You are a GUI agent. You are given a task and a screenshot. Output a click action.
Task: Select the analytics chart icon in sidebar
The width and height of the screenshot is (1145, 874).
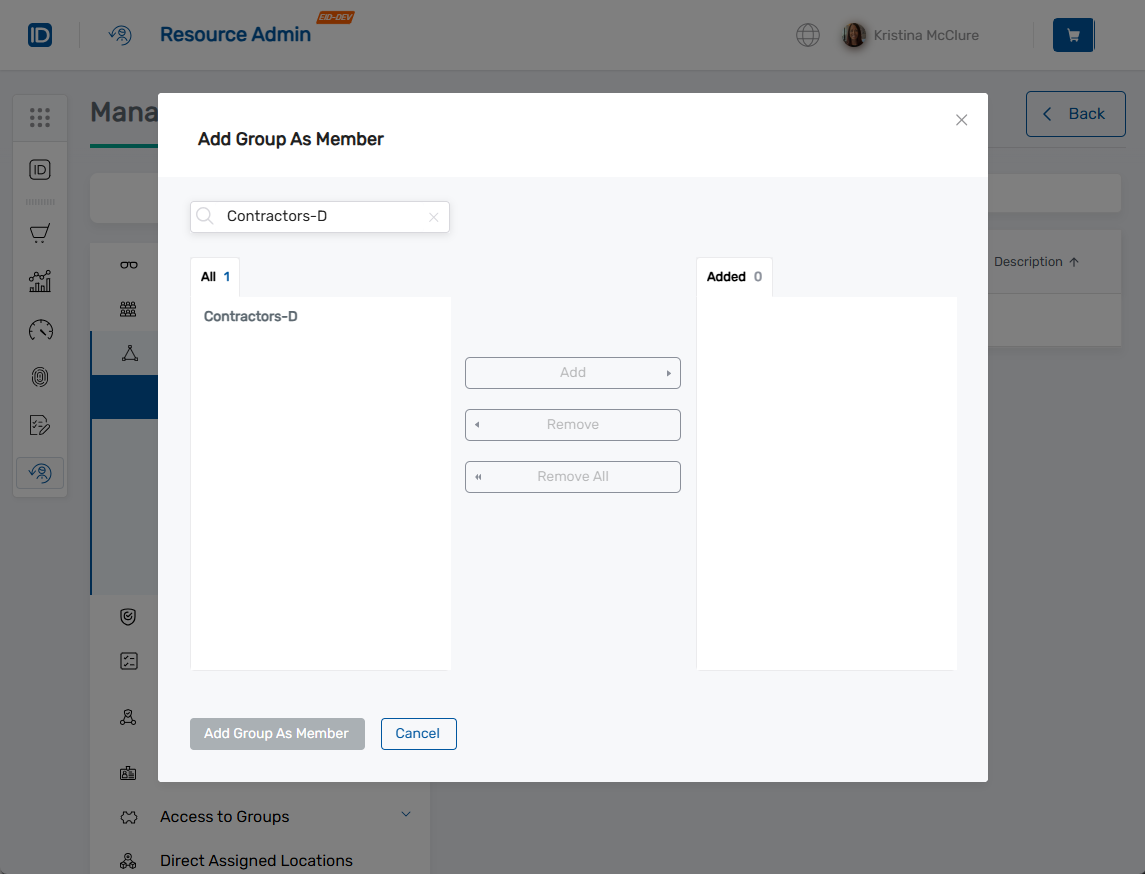[x=40, y=281]
